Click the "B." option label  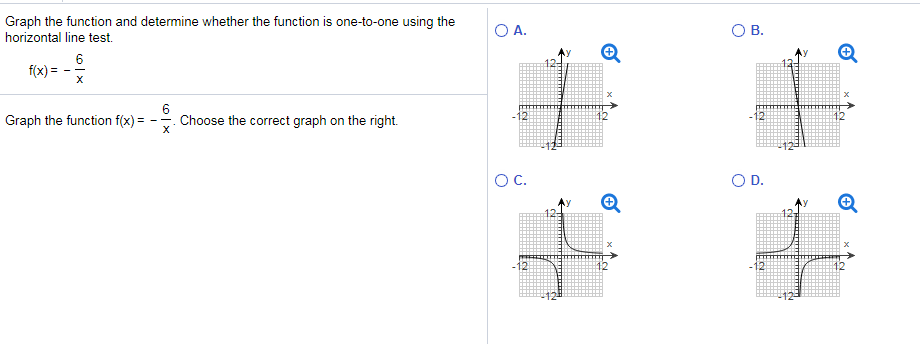coord(757,31)
